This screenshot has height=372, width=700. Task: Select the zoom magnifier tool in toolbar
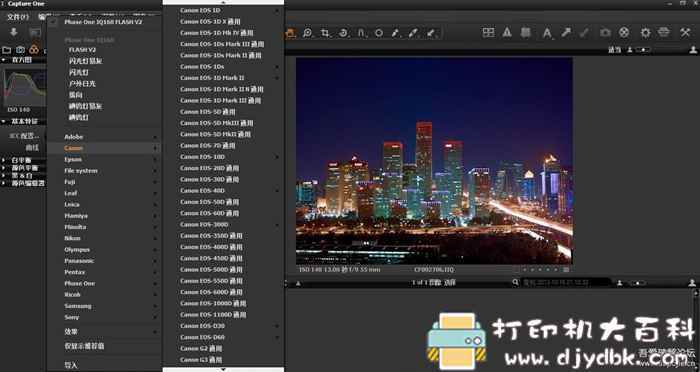pos(307,33)
